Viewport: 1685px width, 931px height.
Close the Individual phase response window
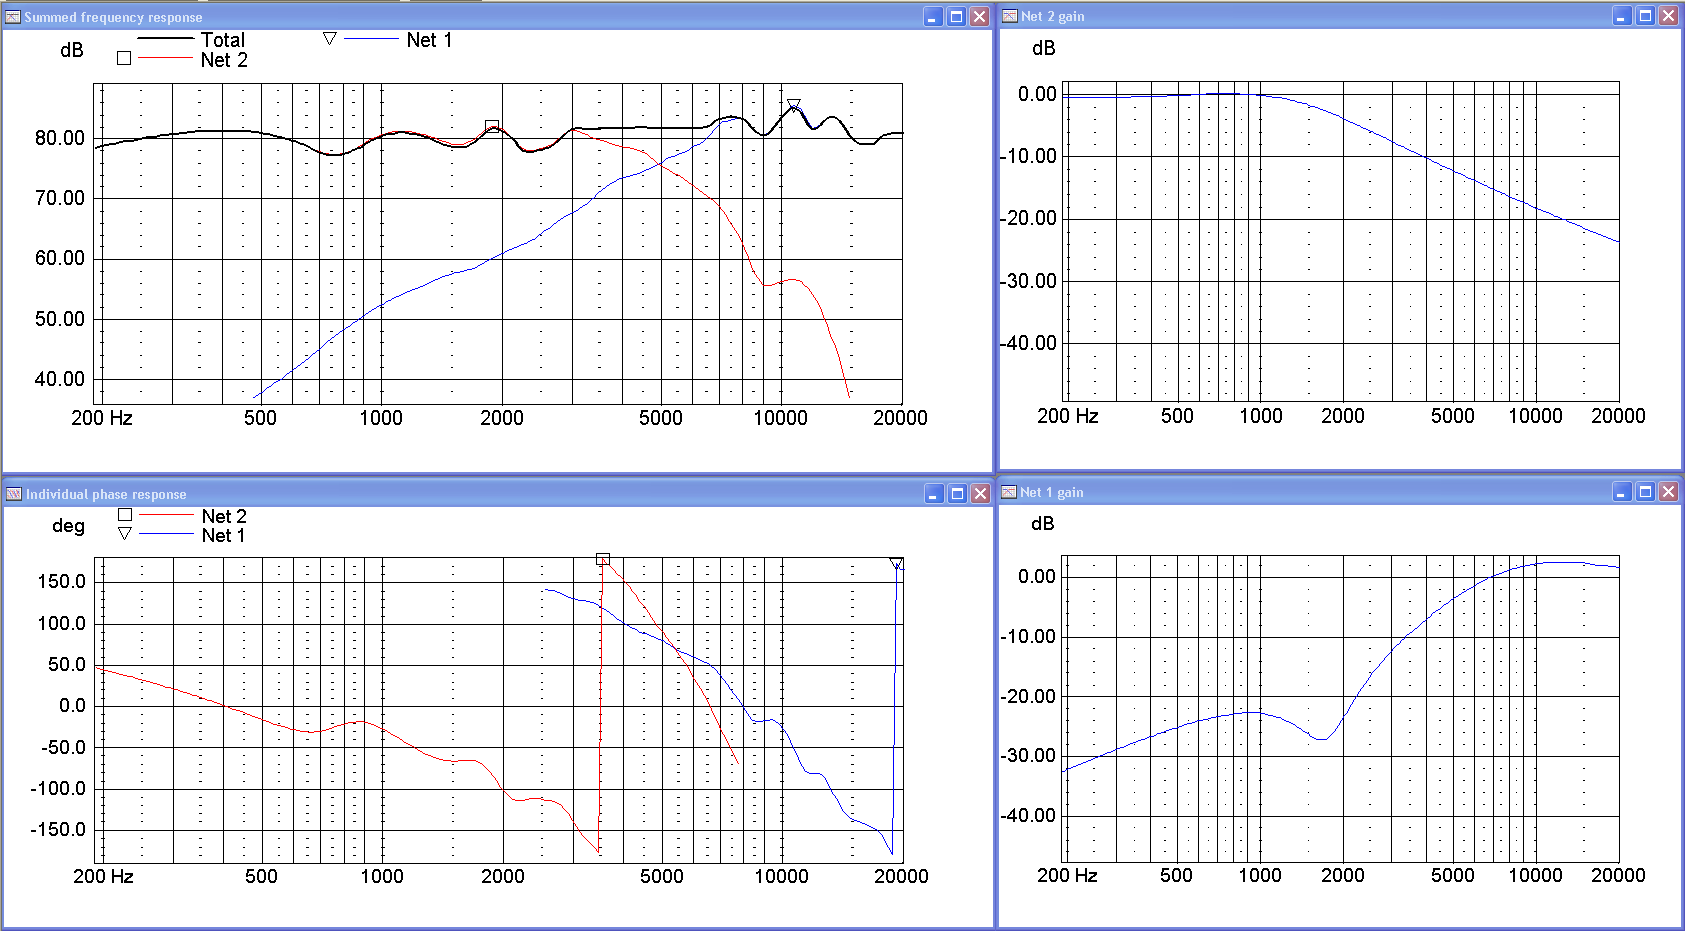click(x=980, y=494)
